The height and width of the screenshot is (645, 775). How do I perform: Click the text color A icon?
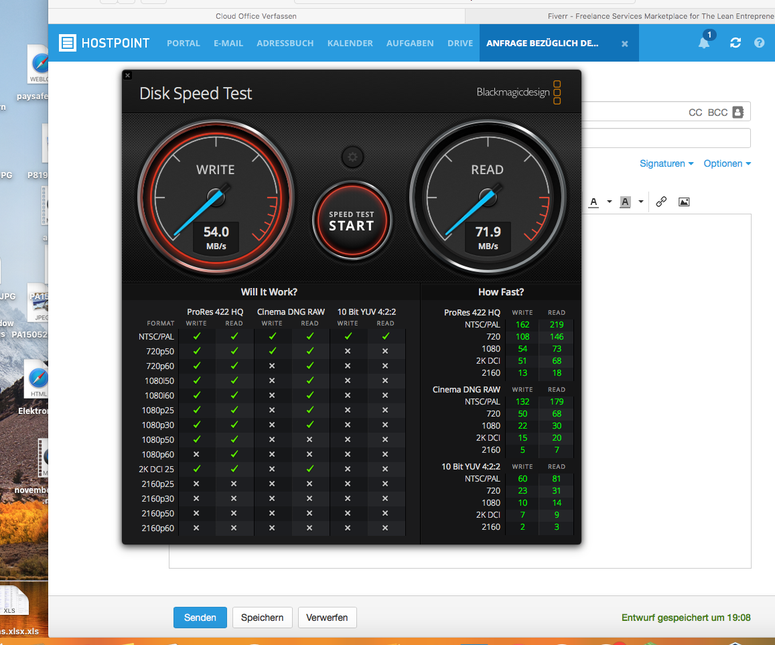tap(594, 202)
